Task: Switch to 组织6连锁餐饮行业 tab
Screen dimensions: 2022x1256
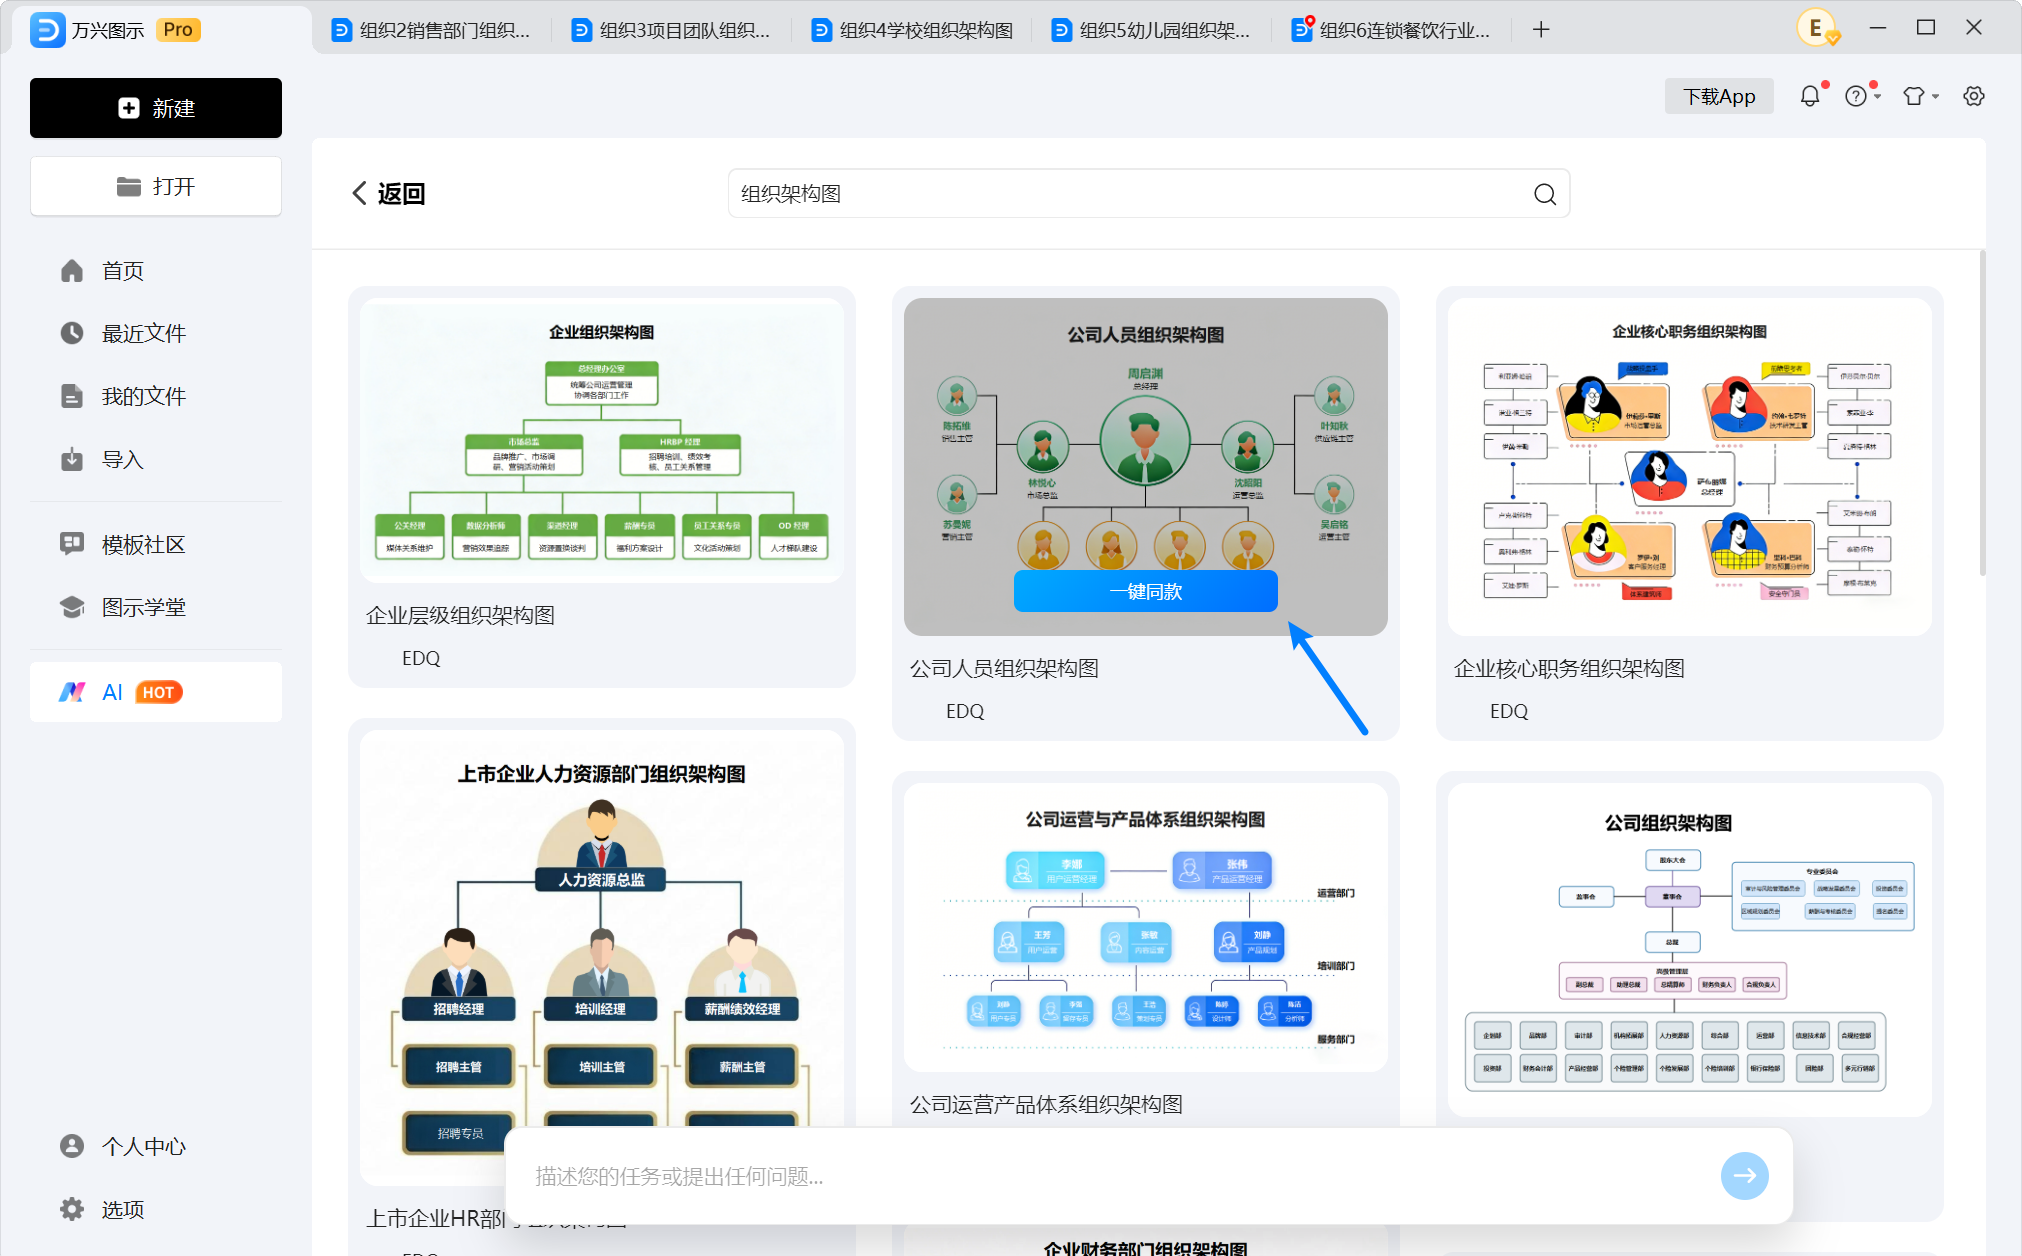Action: pos(1392,30)
